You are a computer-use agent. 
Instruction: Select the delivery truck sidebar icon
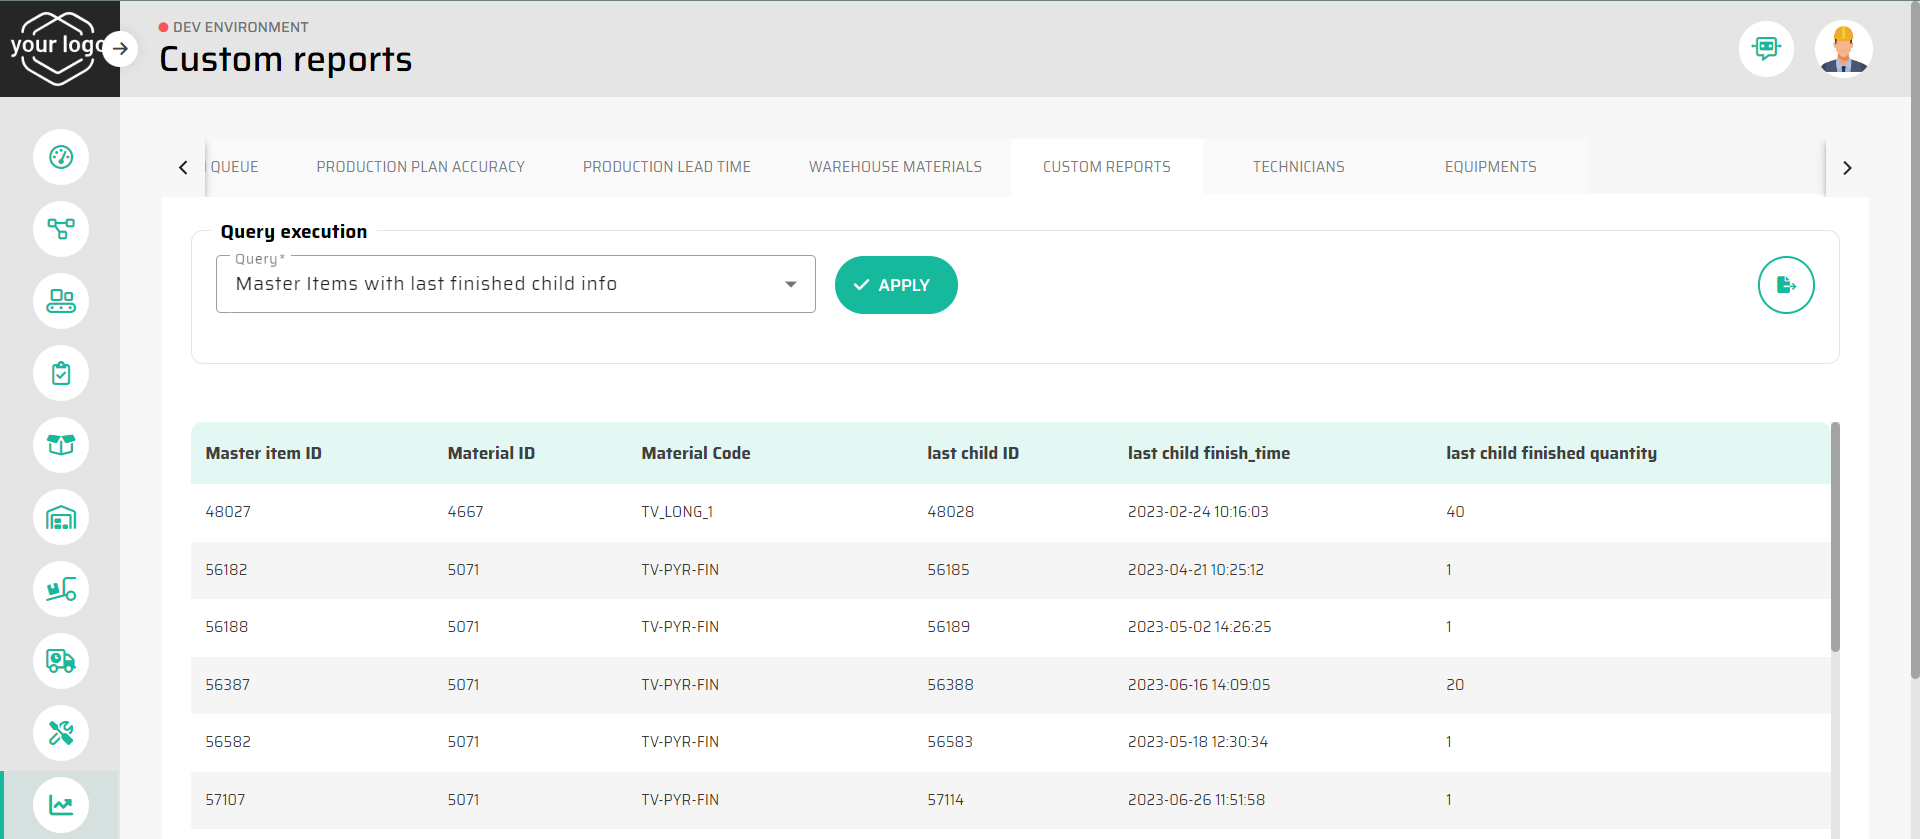pos(61,661)
